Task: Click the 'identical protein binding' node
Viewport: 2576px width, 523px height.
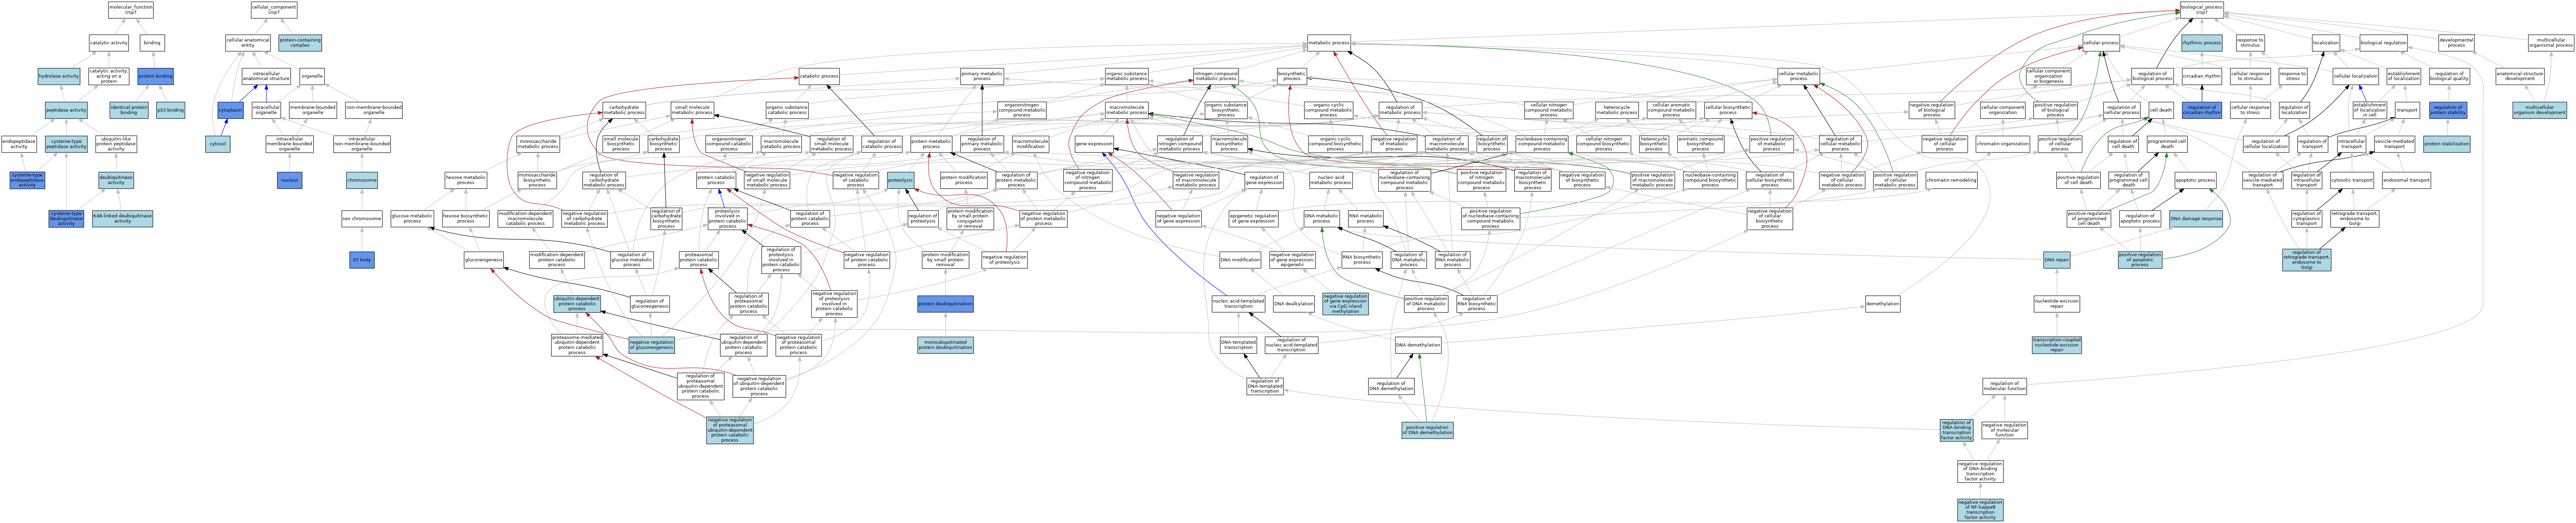Action: pyautogui.click(x=129, y=110)
